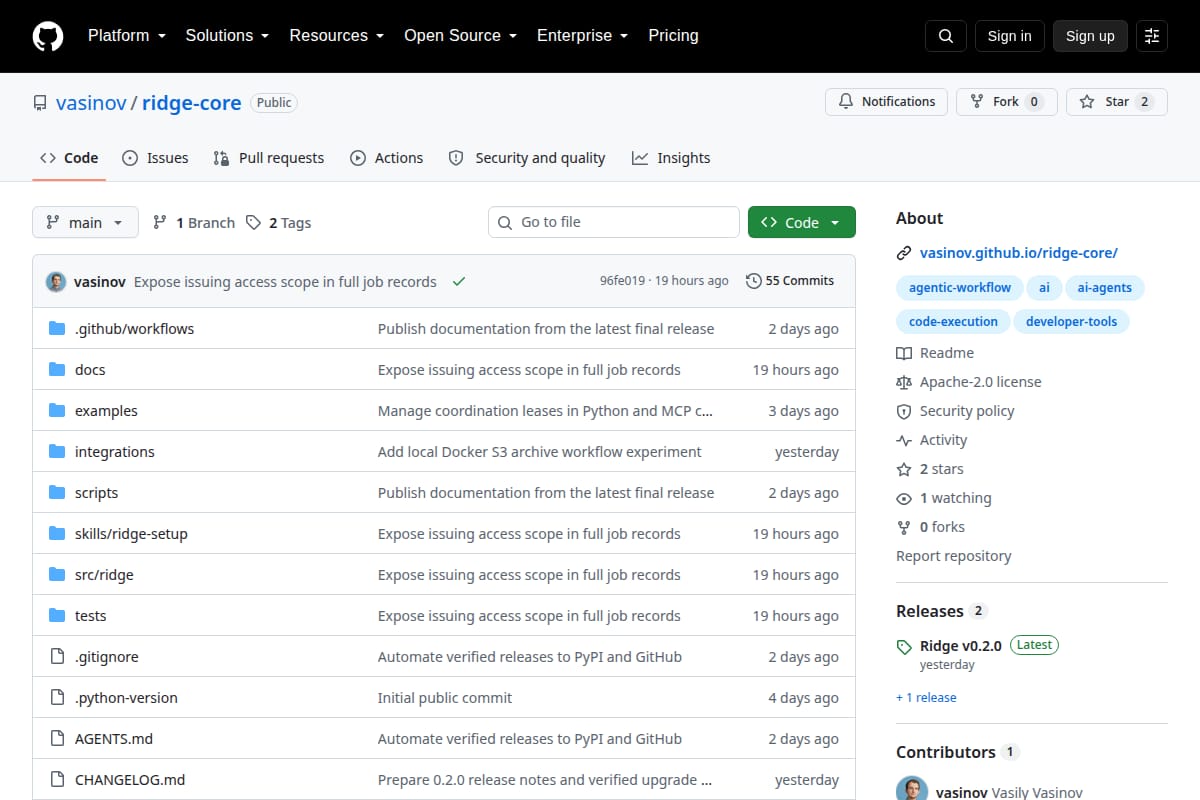This screenshot has width=1200, height=800.
Task: Open the + 1 release link
Action: click(x=926, y=698)
